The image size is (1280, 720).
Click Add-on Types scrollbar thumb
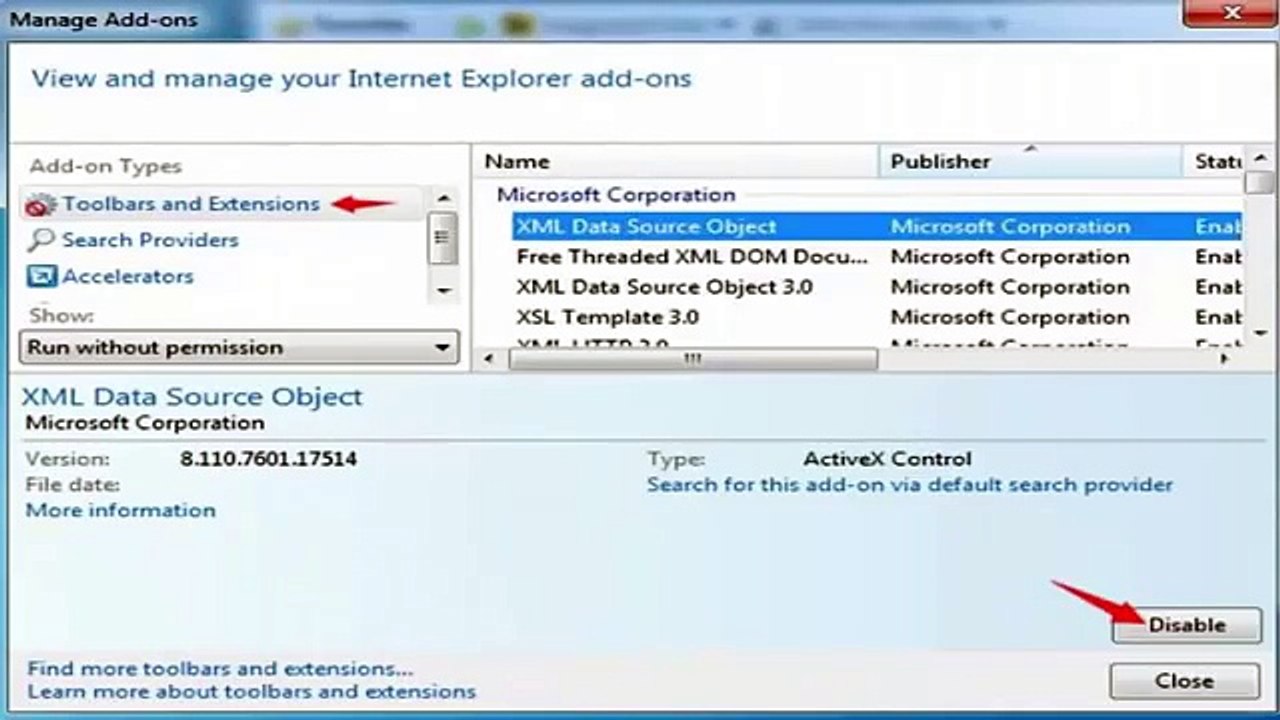tap(443, 239)
